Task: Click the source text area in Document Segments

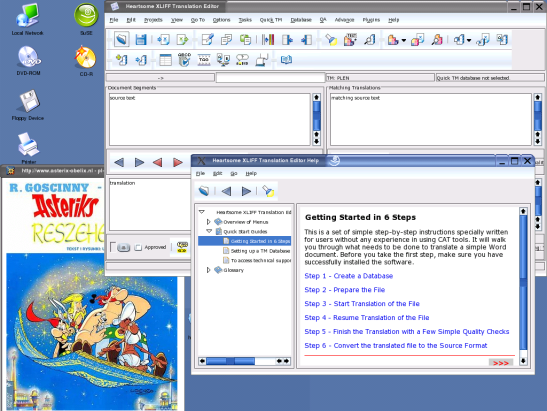Action: coord(210,119)
